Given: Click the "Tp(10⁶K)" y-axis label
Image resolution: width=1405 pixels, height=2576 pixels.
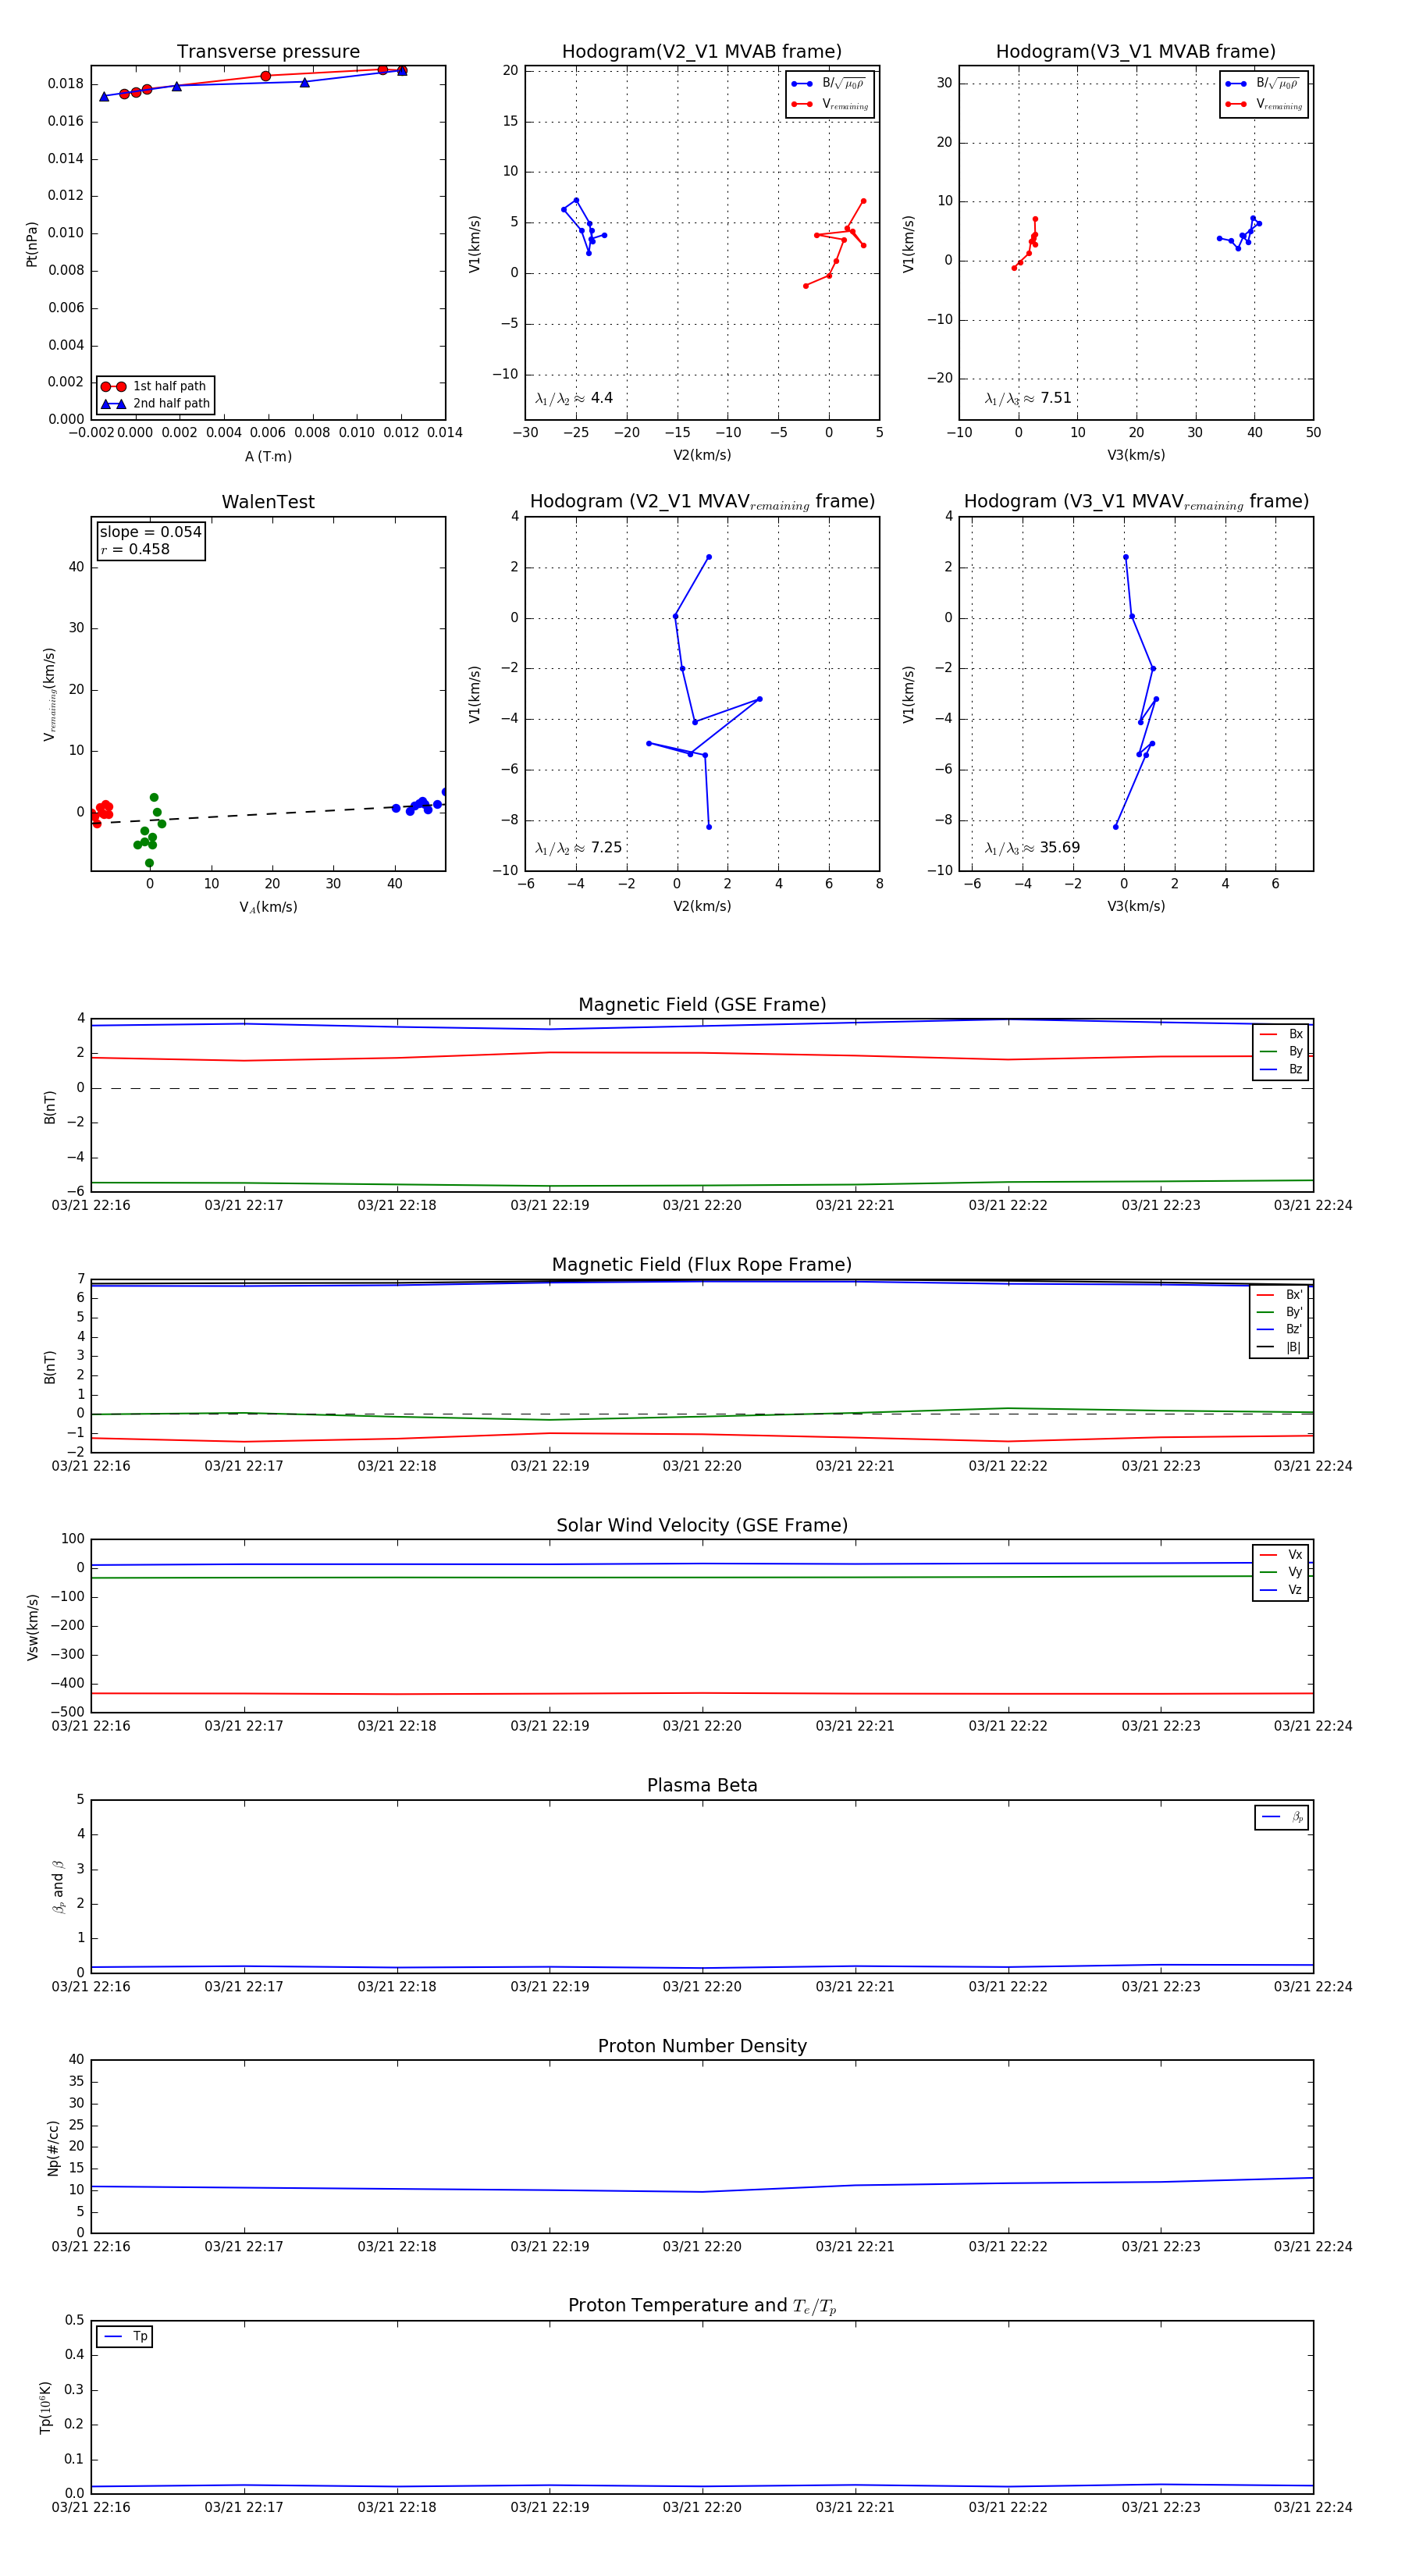Looking at the screenshot, I should coord(45,2407).
